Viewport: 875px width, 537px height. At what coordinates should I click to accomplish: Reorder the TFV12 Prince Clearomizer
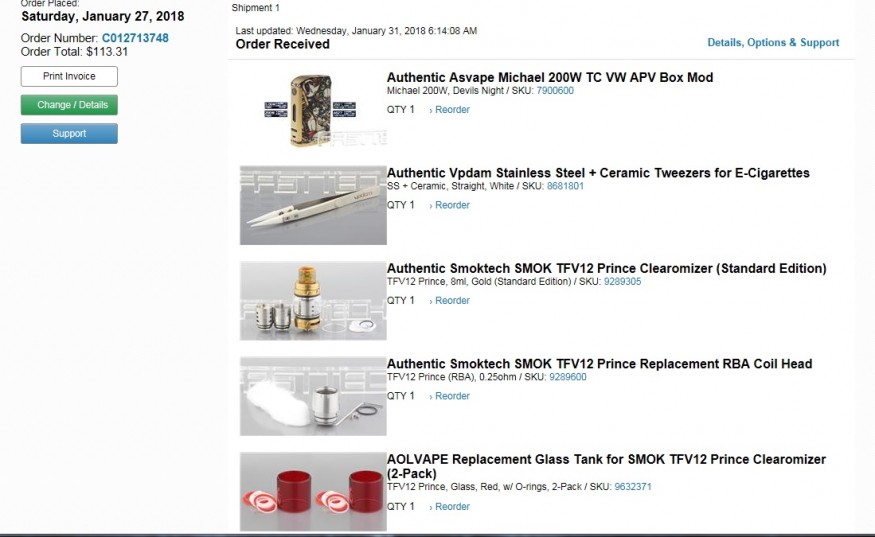(x=452, y=301)
